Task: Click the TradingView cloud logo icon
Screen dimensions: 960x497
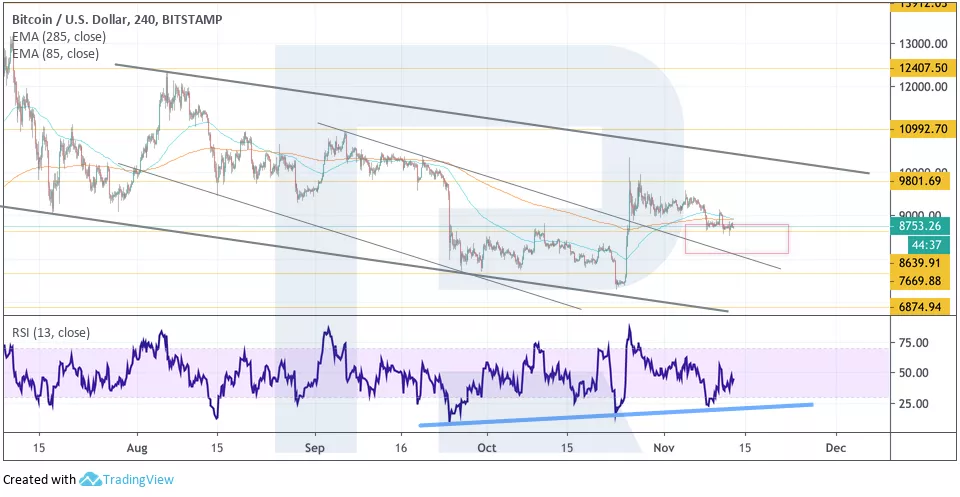Action: [91, 479]
